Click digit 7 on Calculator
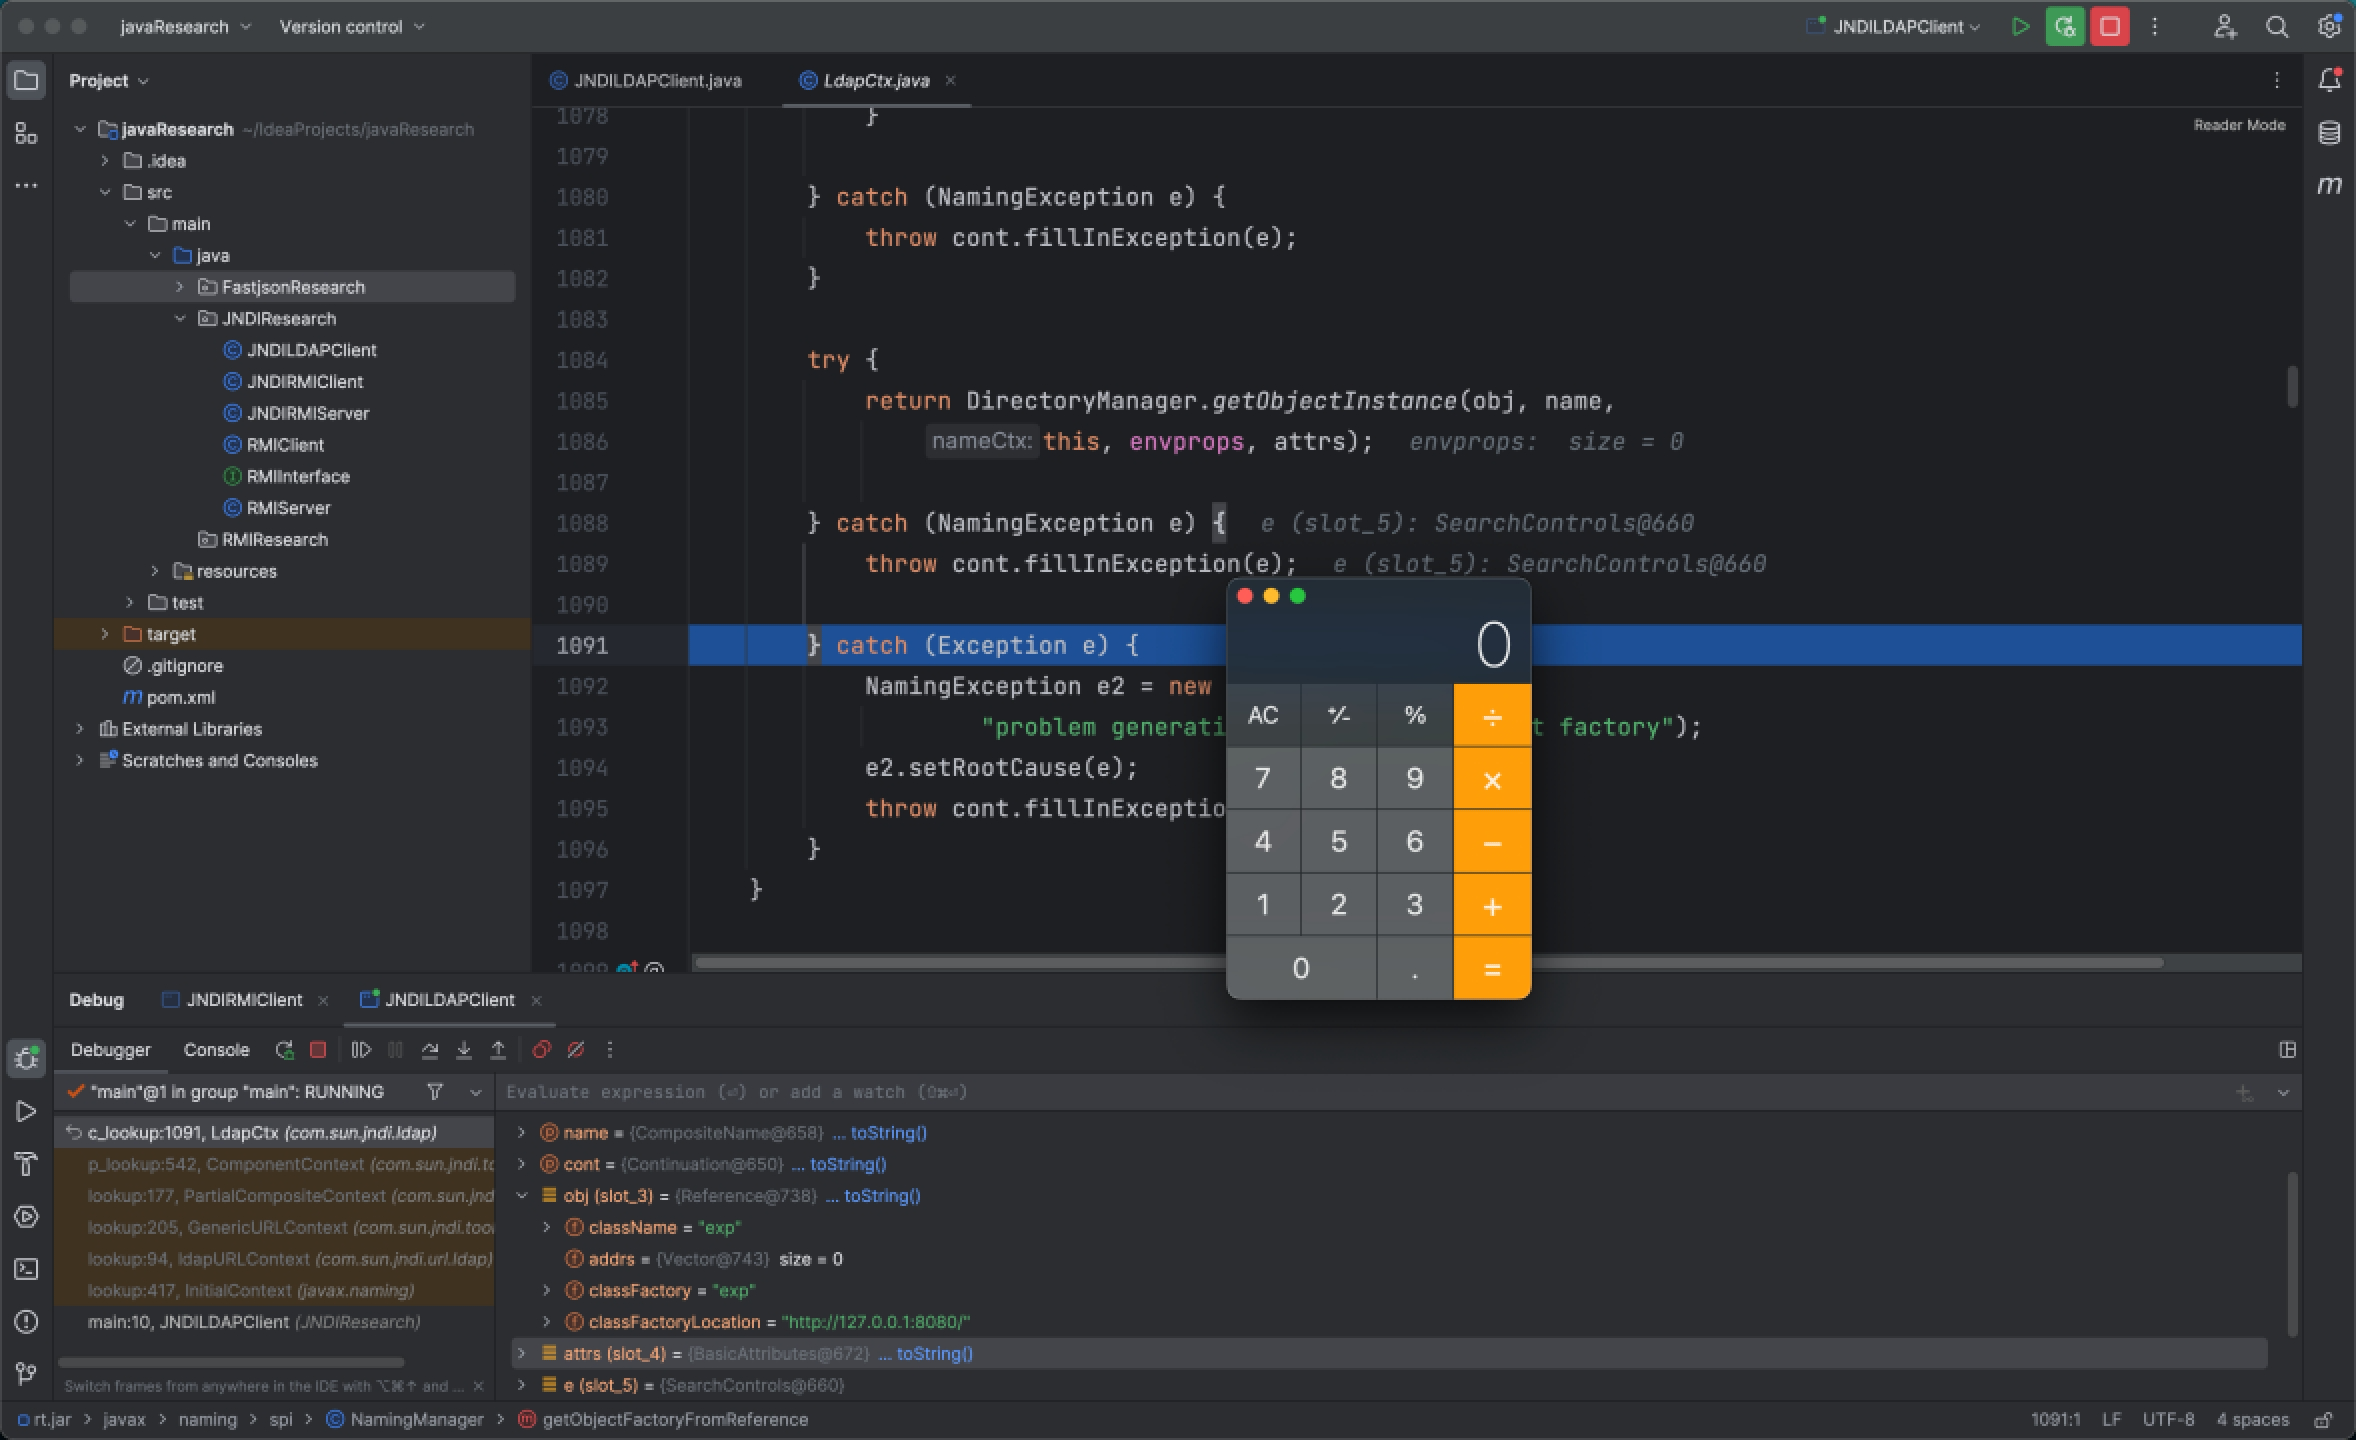The width and height of the screenshot is (2356, 1440). pyautogui.click(x=1263, y=778)
